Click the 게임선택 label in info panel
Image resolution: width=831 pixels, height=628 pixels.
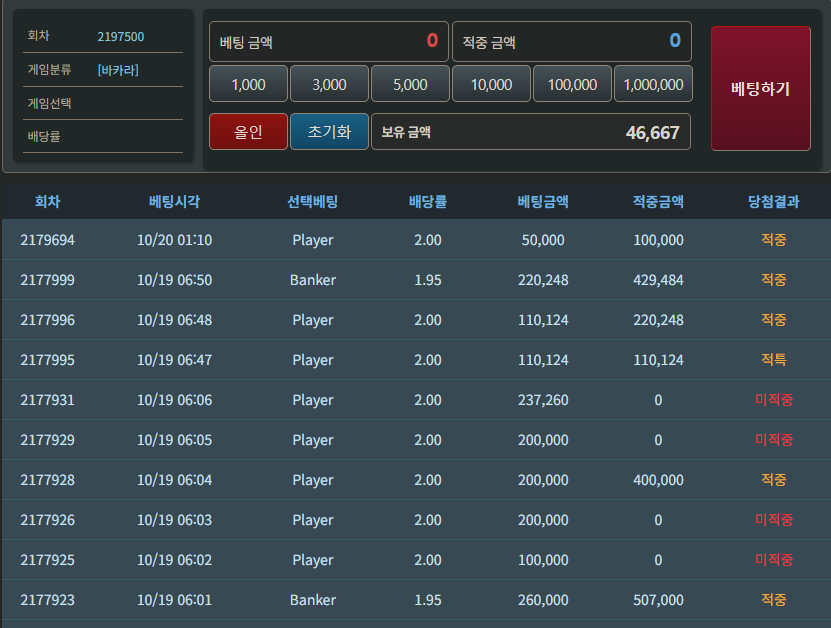[49, 103]
